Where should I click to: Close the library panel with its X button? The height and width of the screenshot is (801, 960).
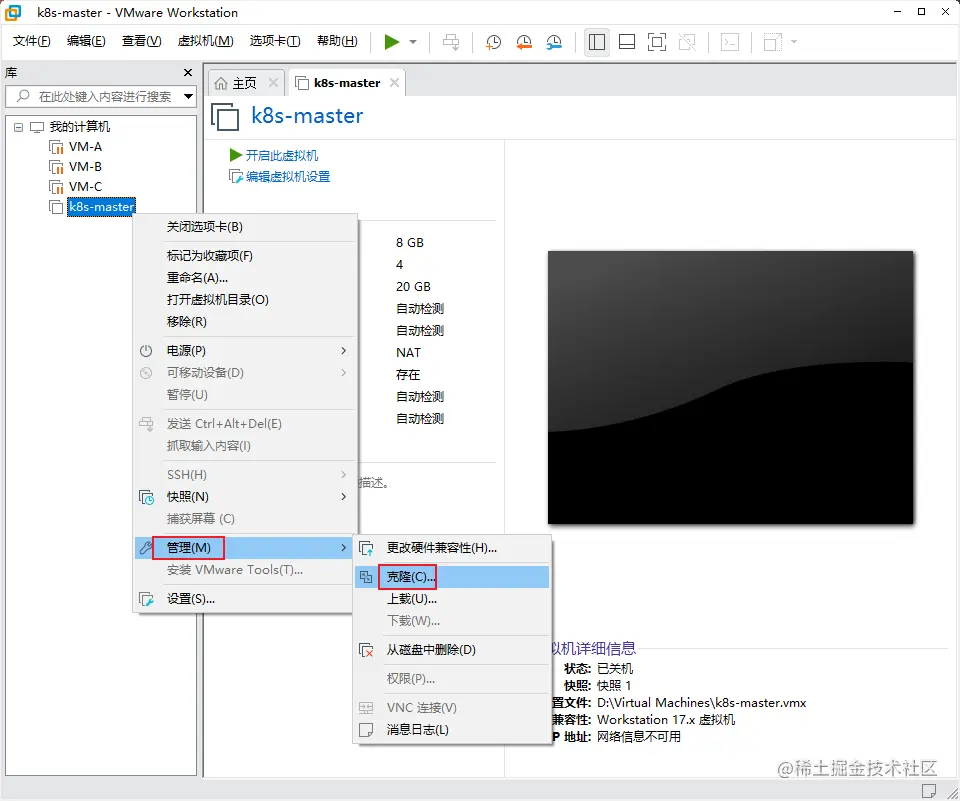pos(188,72)
